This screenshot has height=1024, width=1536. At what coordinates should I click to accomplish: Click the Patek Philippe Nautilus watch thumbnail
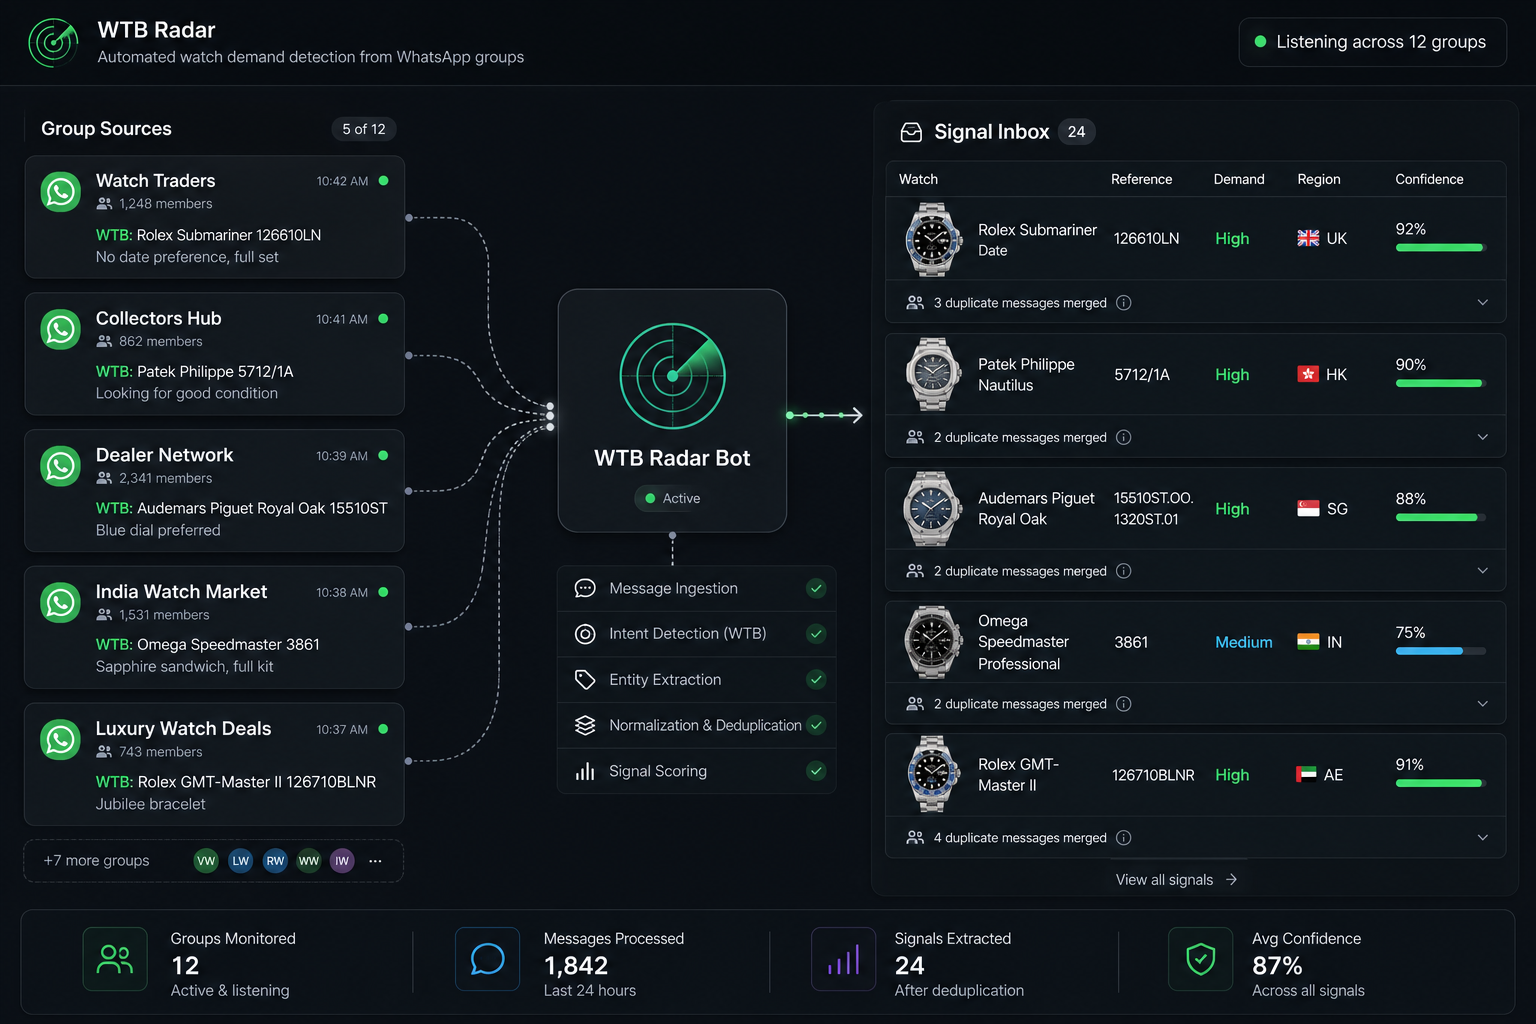tap(932, 374)
